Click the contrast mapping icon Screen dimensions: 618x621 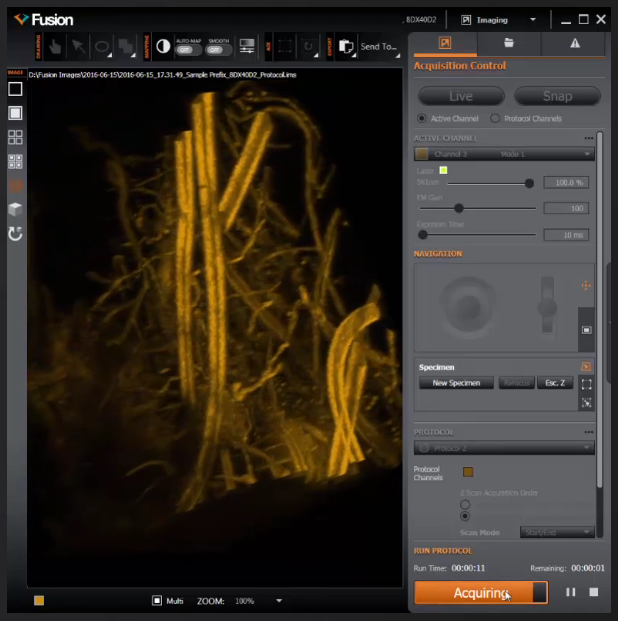162,45
